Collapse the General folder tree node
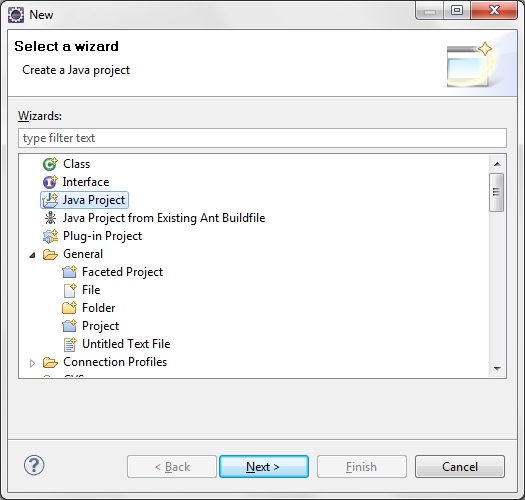The height and width of the screenshot is (500, 525). [32, 255]
